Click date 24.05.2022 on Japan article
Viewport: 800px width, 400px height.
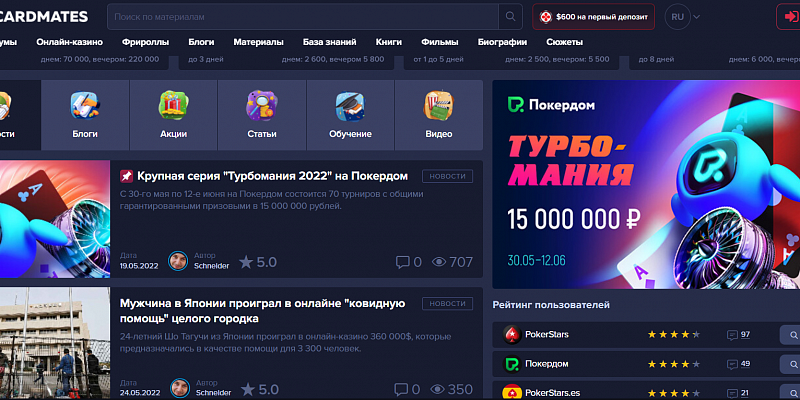(139, 393)
